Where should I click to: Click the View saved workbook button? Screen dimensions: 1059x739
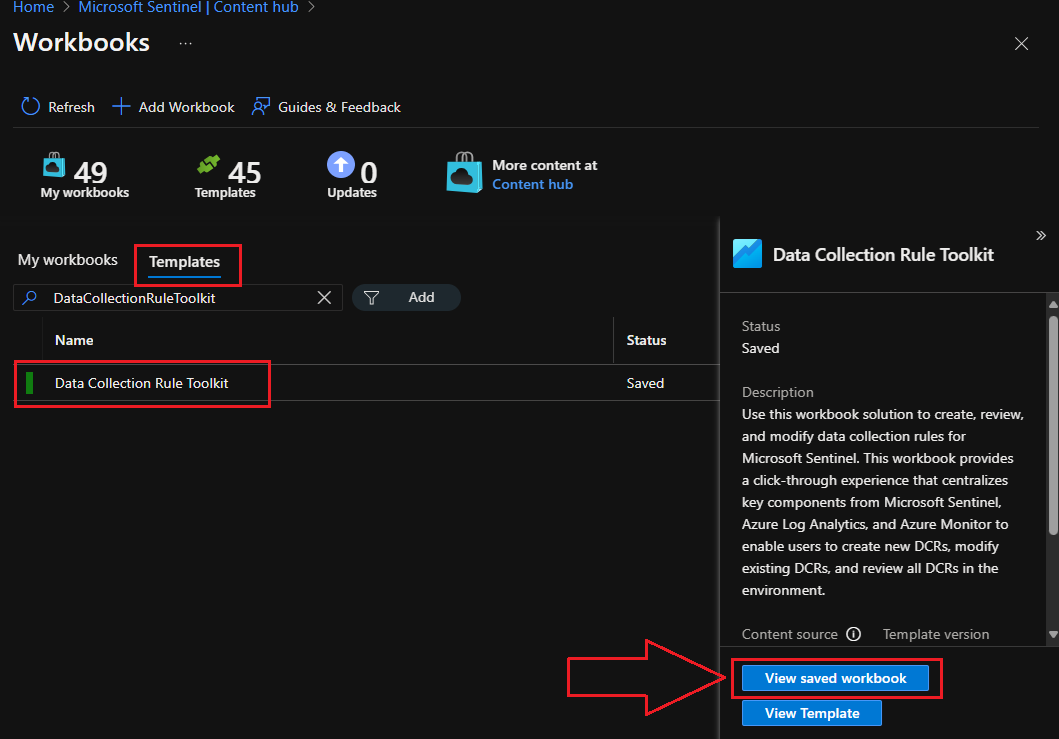coord(835,678)
